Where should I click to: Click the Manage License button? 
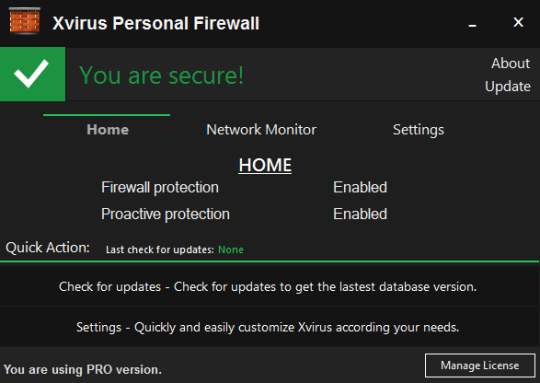480,365
